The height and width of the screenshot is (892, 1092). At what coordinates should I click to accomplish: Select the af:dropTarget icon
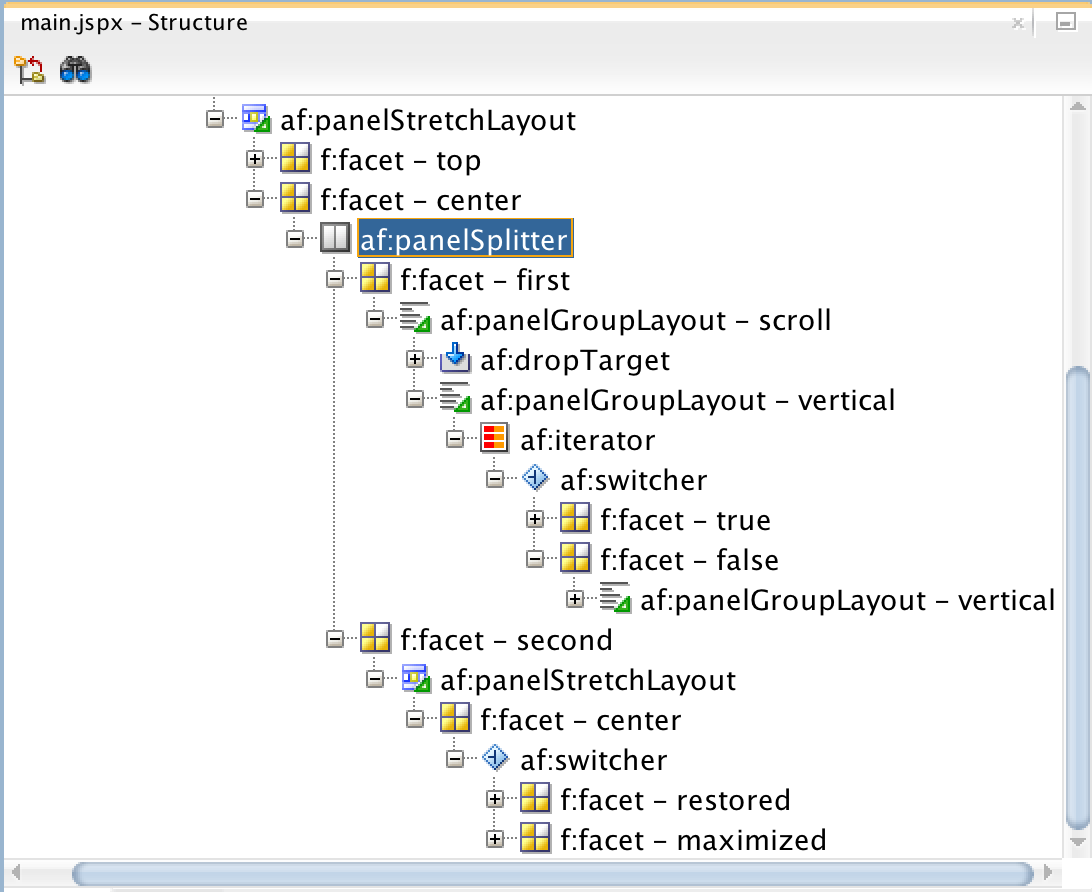pyautogui.click(x=455, y=359)
